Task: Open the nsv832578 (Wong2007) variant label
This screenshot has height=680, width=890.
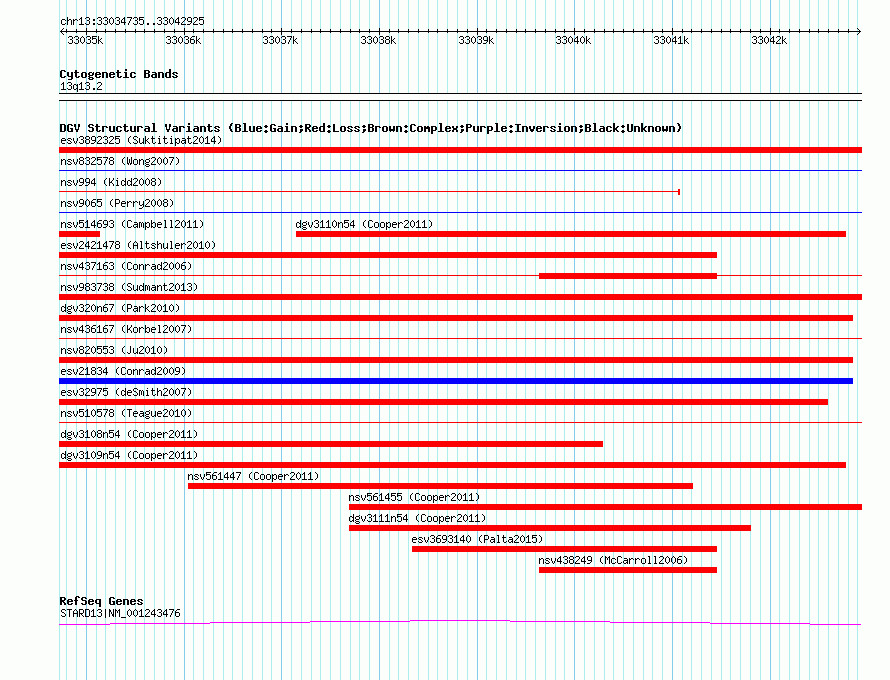Action: [120, 161]
